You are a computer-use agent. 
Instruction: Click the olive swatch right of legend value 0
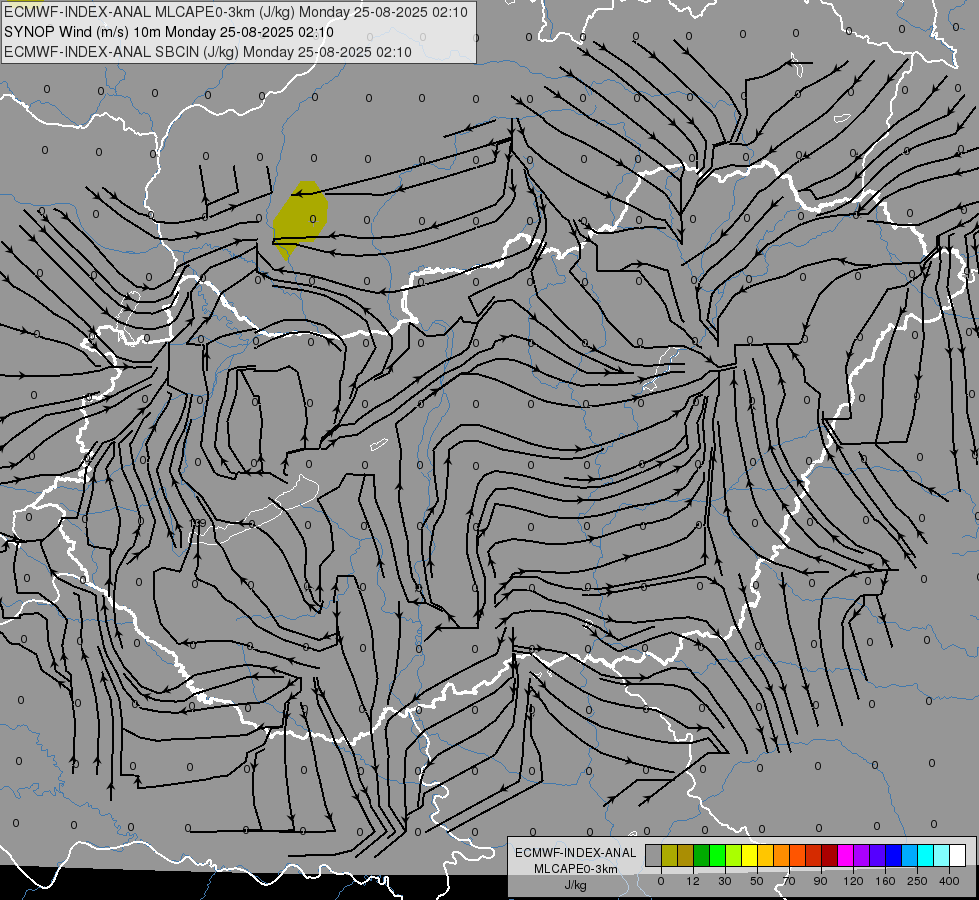click(669, 856)
